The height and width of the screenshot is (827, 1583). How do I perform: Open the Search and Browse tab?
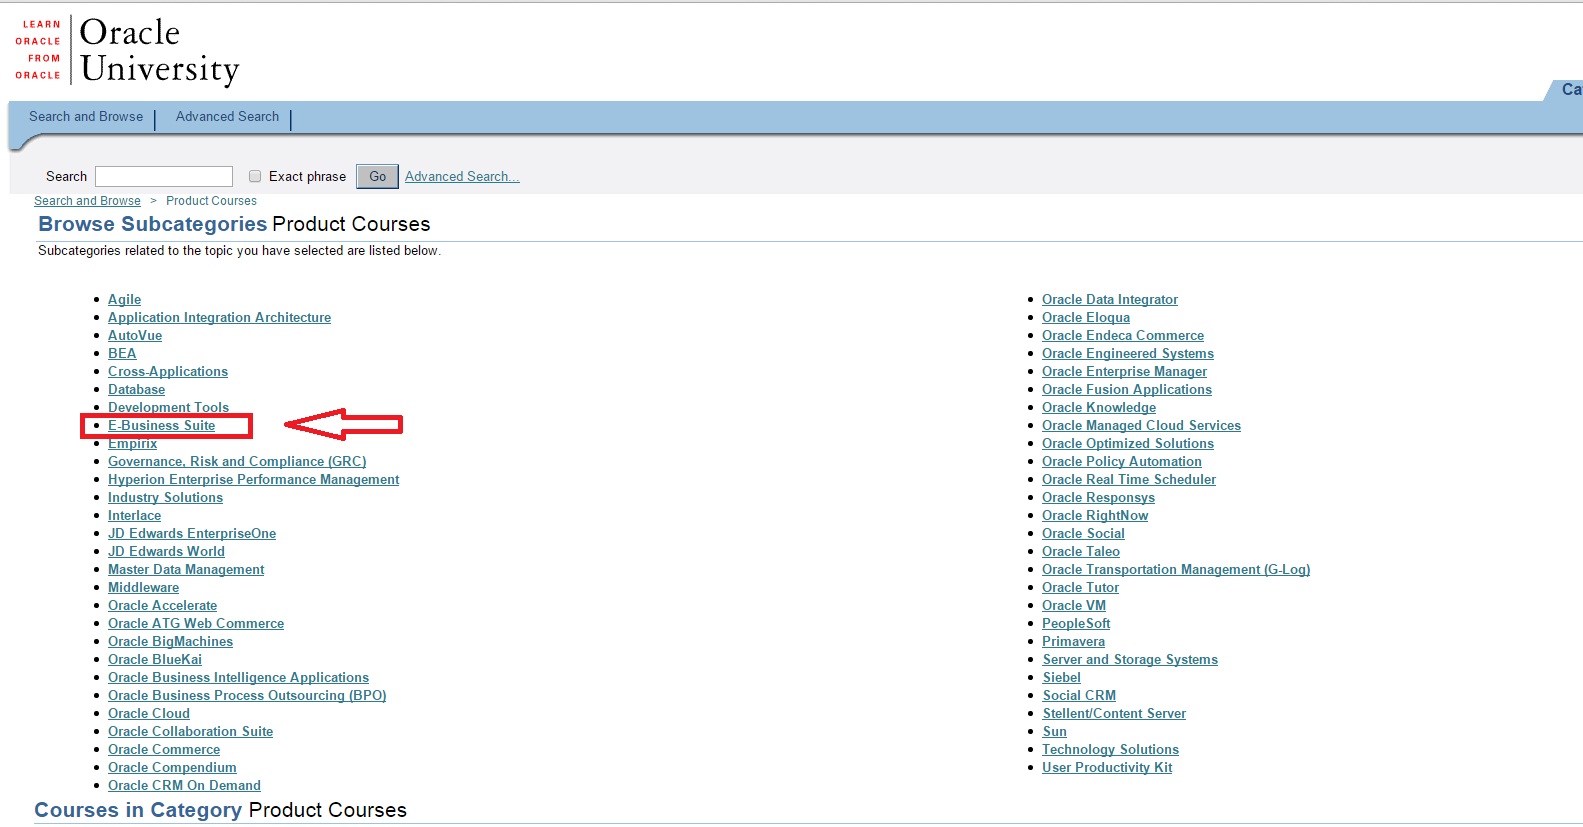point(86,117)
